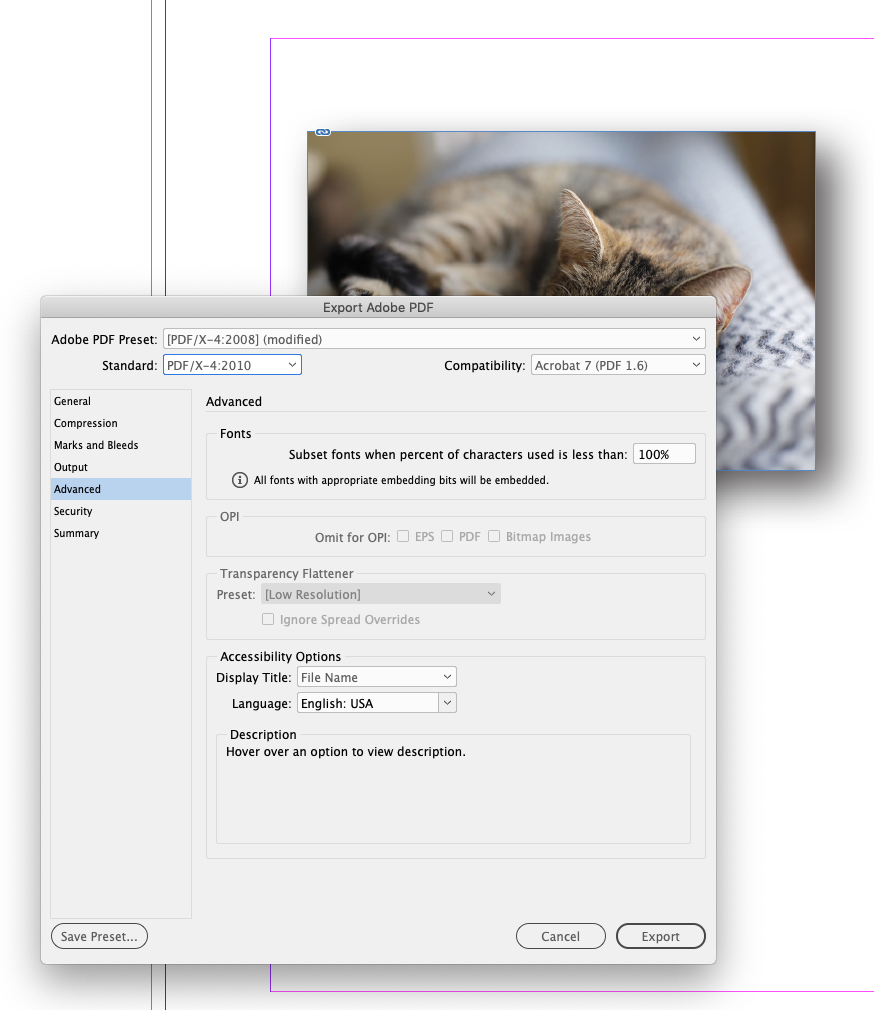
Task: Change the Language from English: USA
Action: 376,702
